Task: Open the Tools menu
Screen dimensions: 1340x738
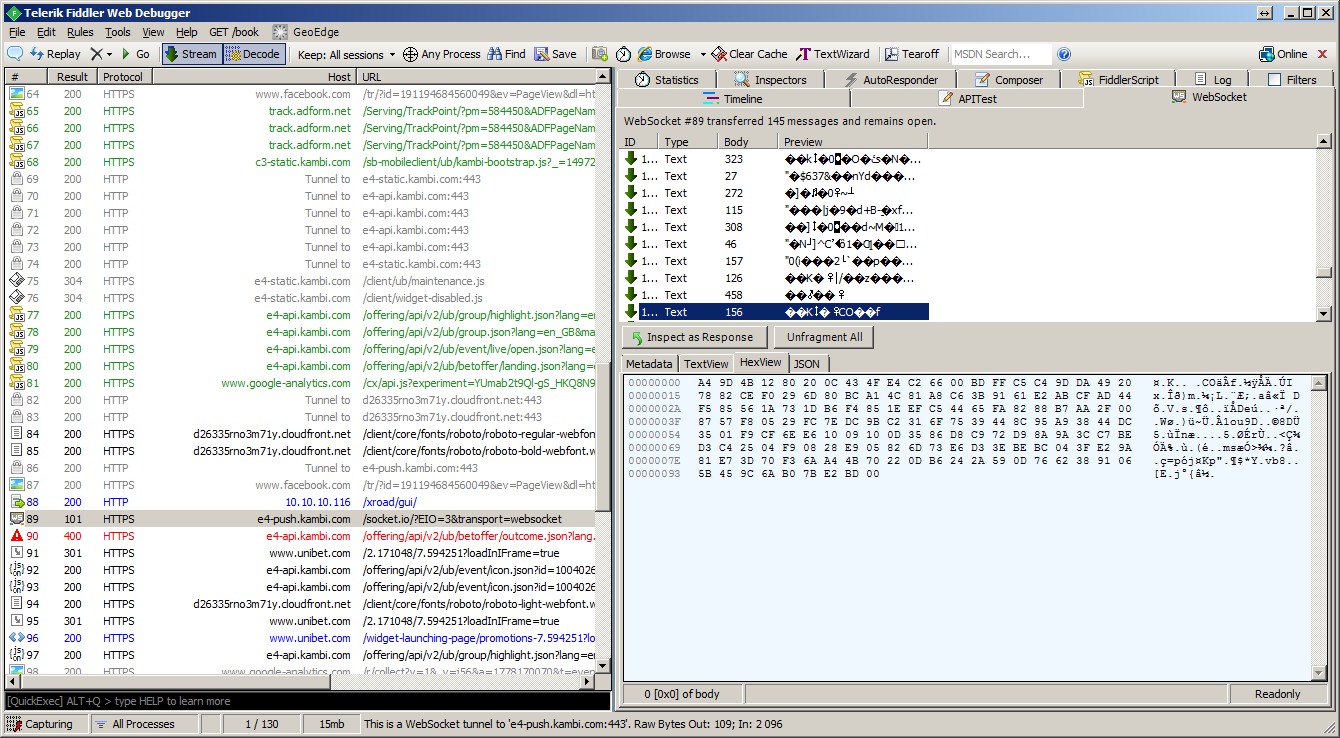Action: (x=118, y=32)
